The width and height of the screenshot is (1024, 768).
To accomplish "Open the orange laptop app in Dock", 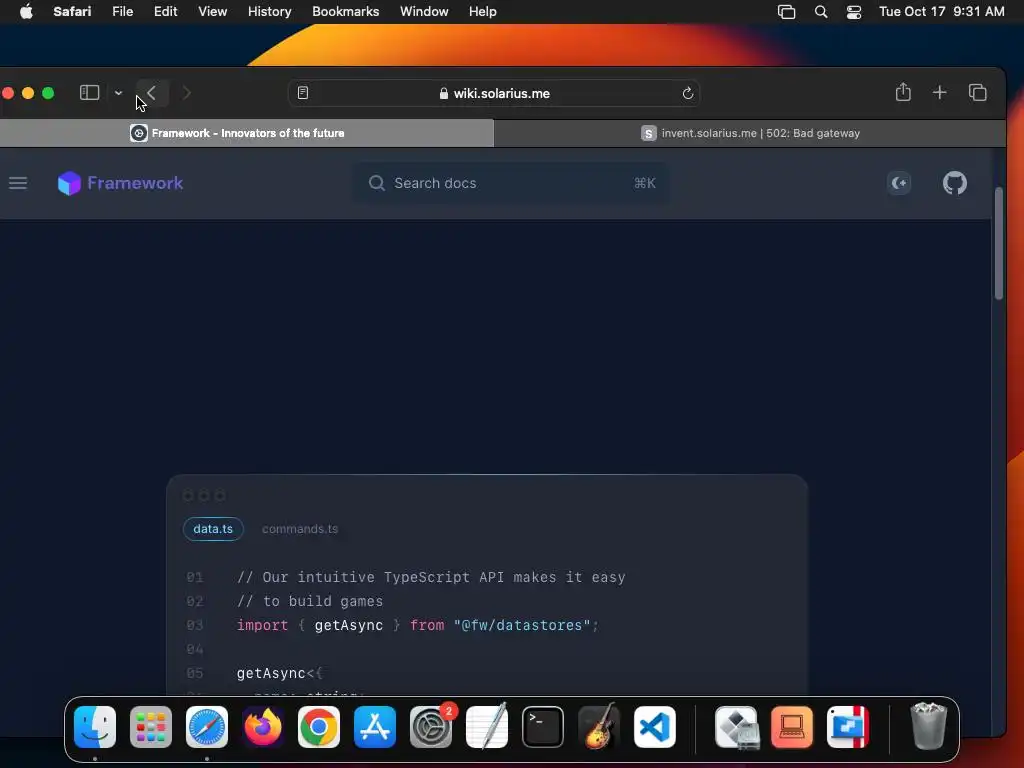I will pos(792,727).
